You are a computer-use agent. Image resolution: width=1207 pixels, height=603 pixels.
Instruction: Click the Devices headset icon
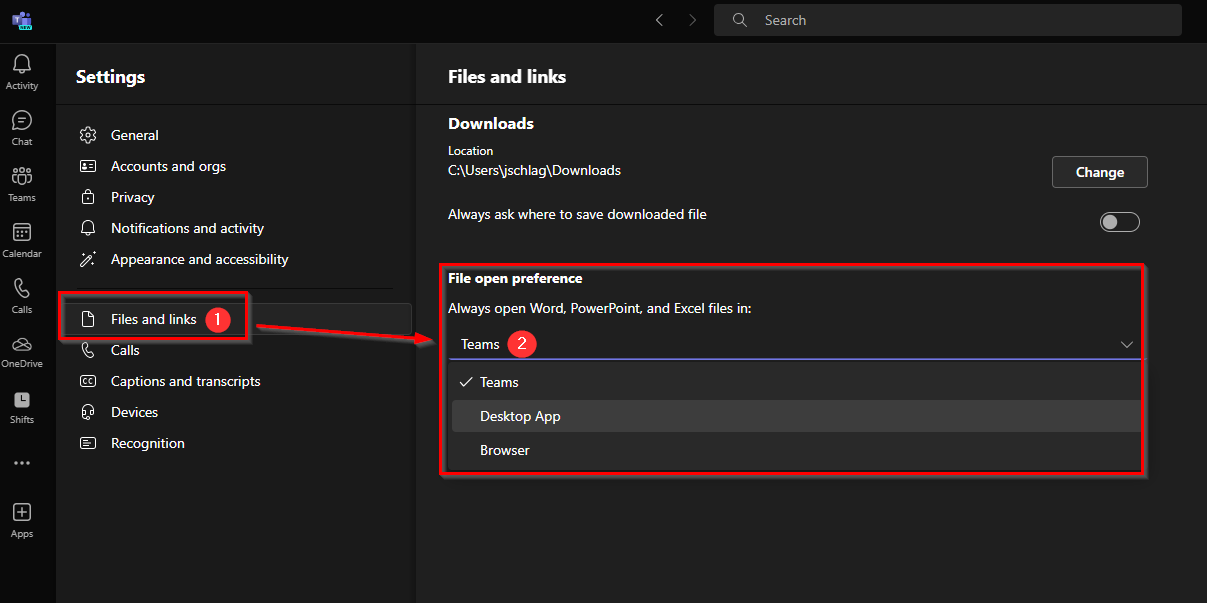coord(88,412)
